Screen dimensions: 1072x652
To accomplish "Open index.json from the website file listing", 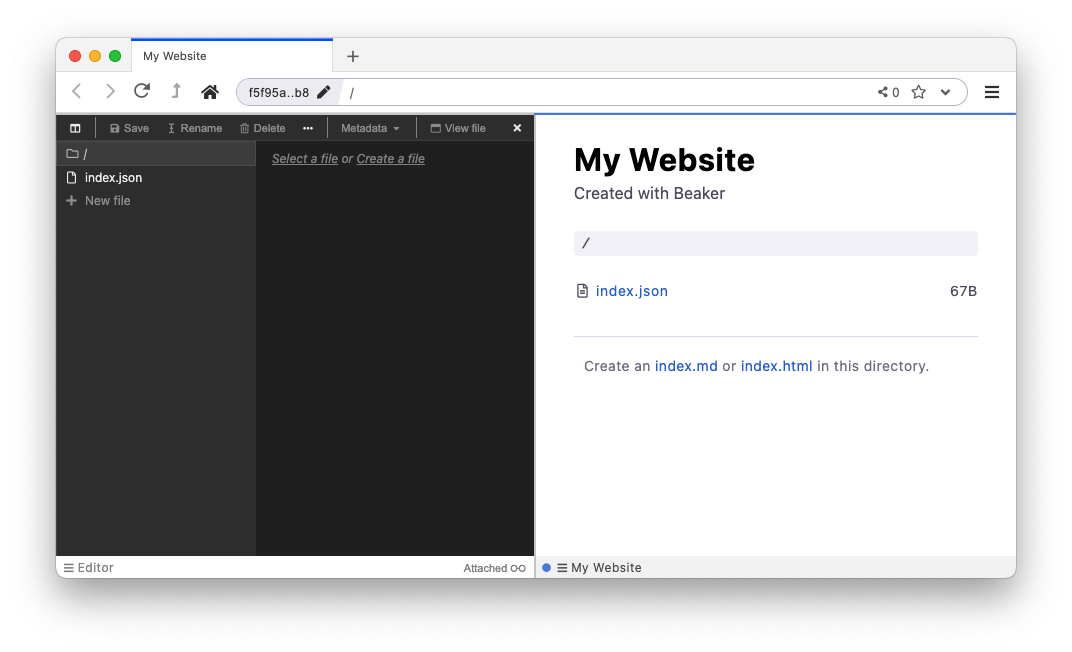I will coord(631,290).
